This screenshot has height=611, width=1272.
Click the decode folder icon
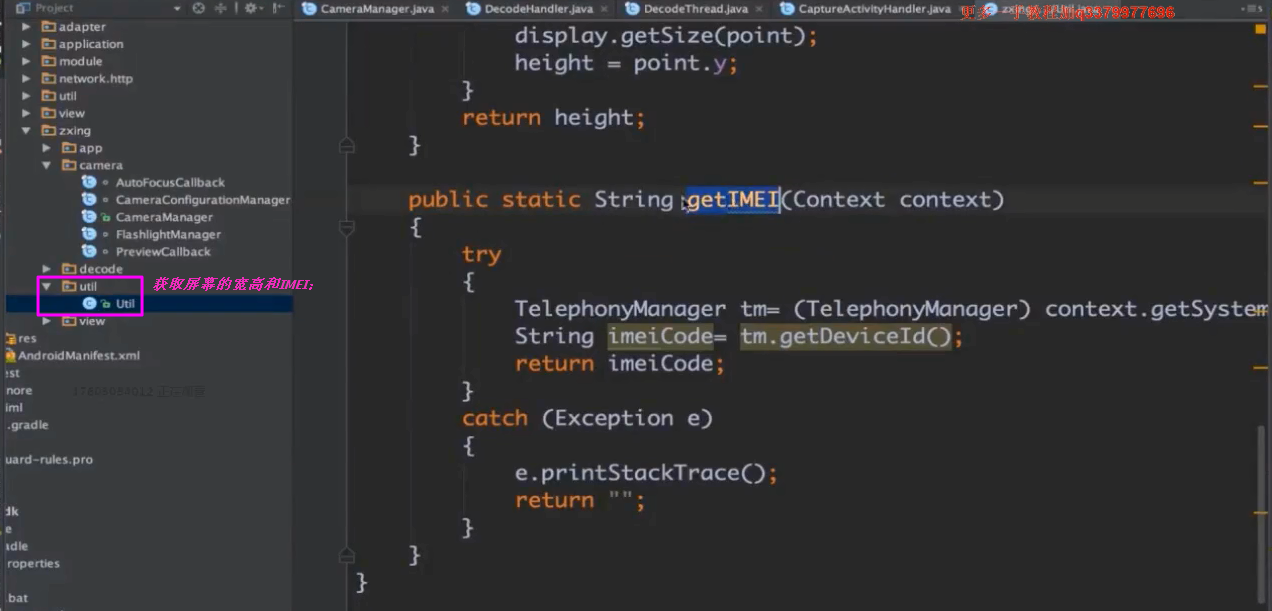point(69,269)
